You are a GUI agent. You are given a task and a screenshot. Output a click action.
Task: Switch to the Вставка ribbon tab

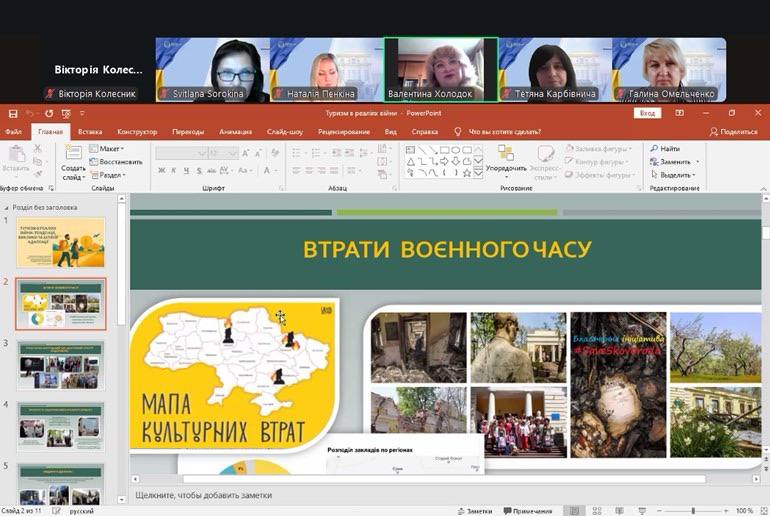[x=90, y=131]
